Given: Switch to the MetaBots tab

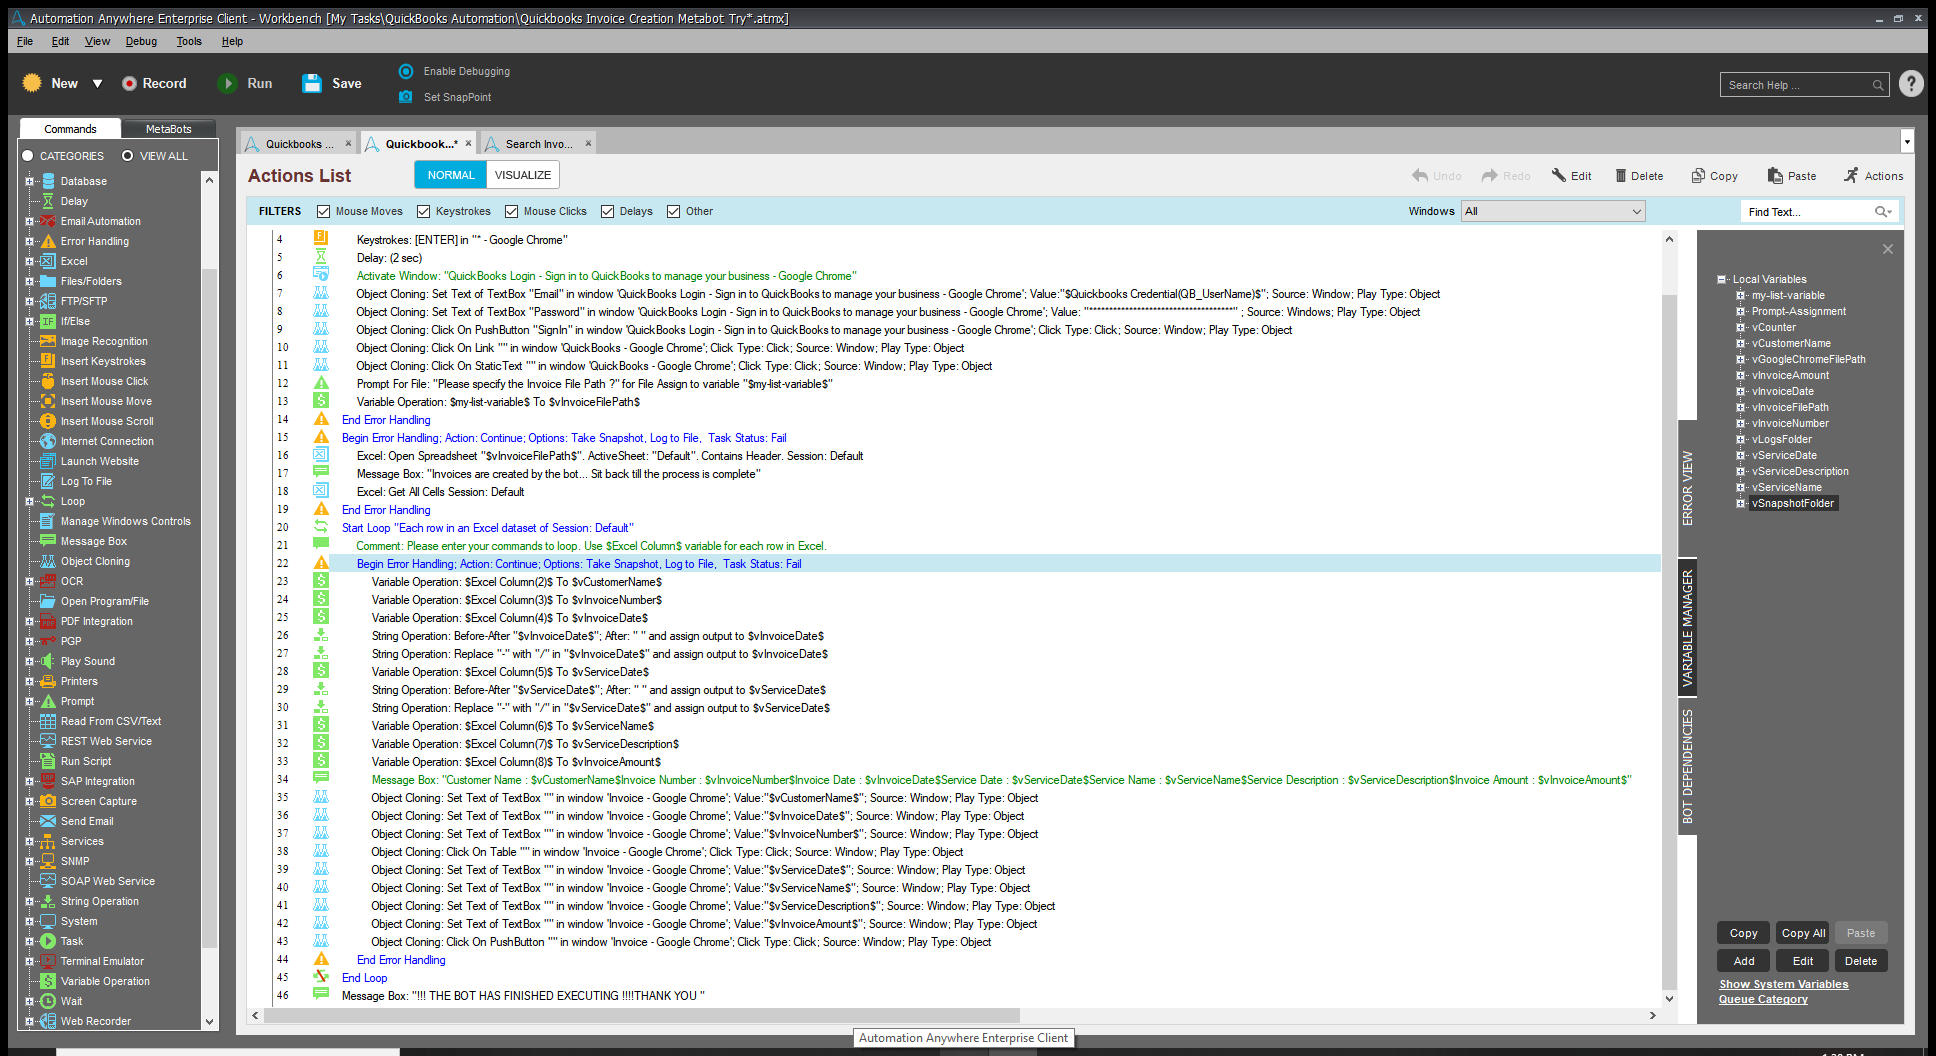Looking at the screenshot, I should point(168,129).
